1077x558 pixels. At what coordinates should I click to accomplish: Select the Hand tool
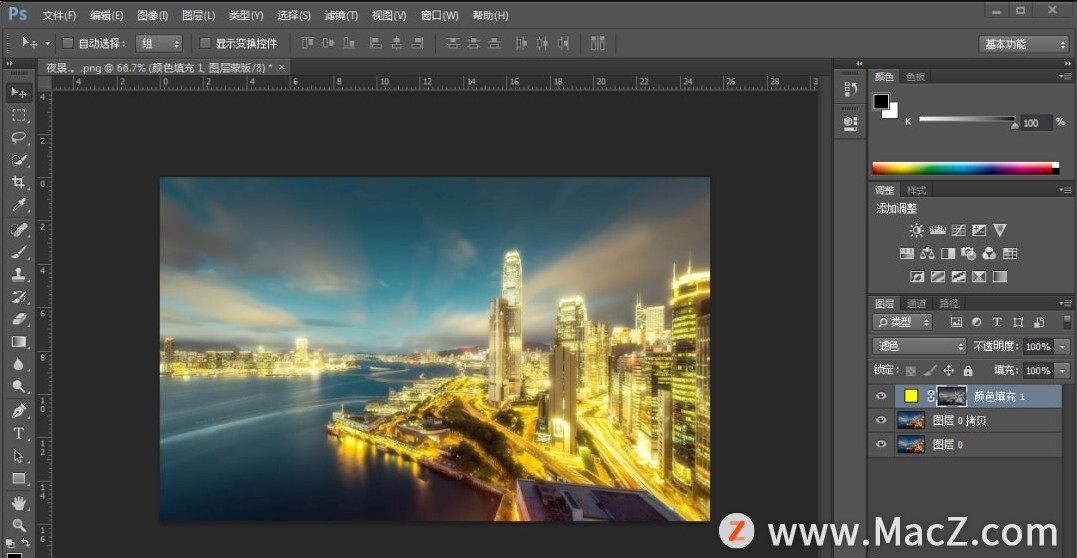[19, 503]
